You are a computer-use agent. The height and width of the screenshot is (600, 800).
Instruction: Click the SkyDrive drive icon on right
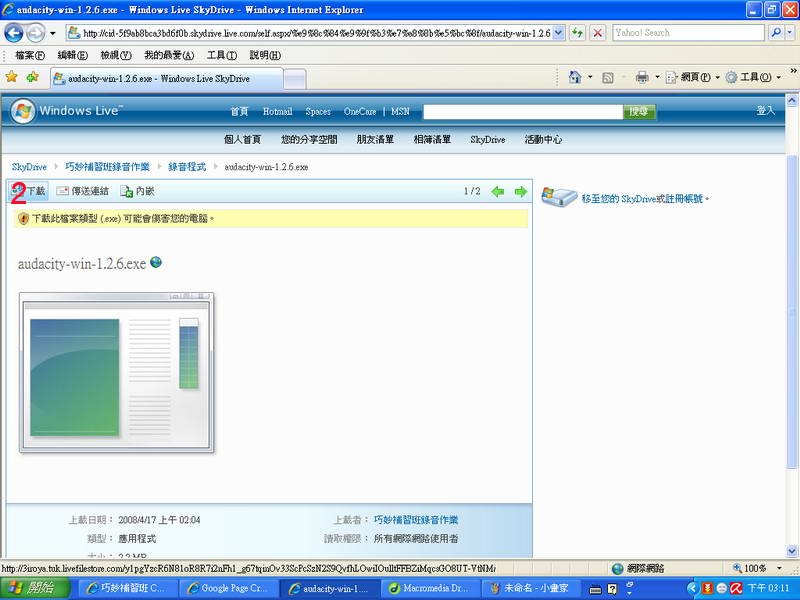tap(559, 196)
